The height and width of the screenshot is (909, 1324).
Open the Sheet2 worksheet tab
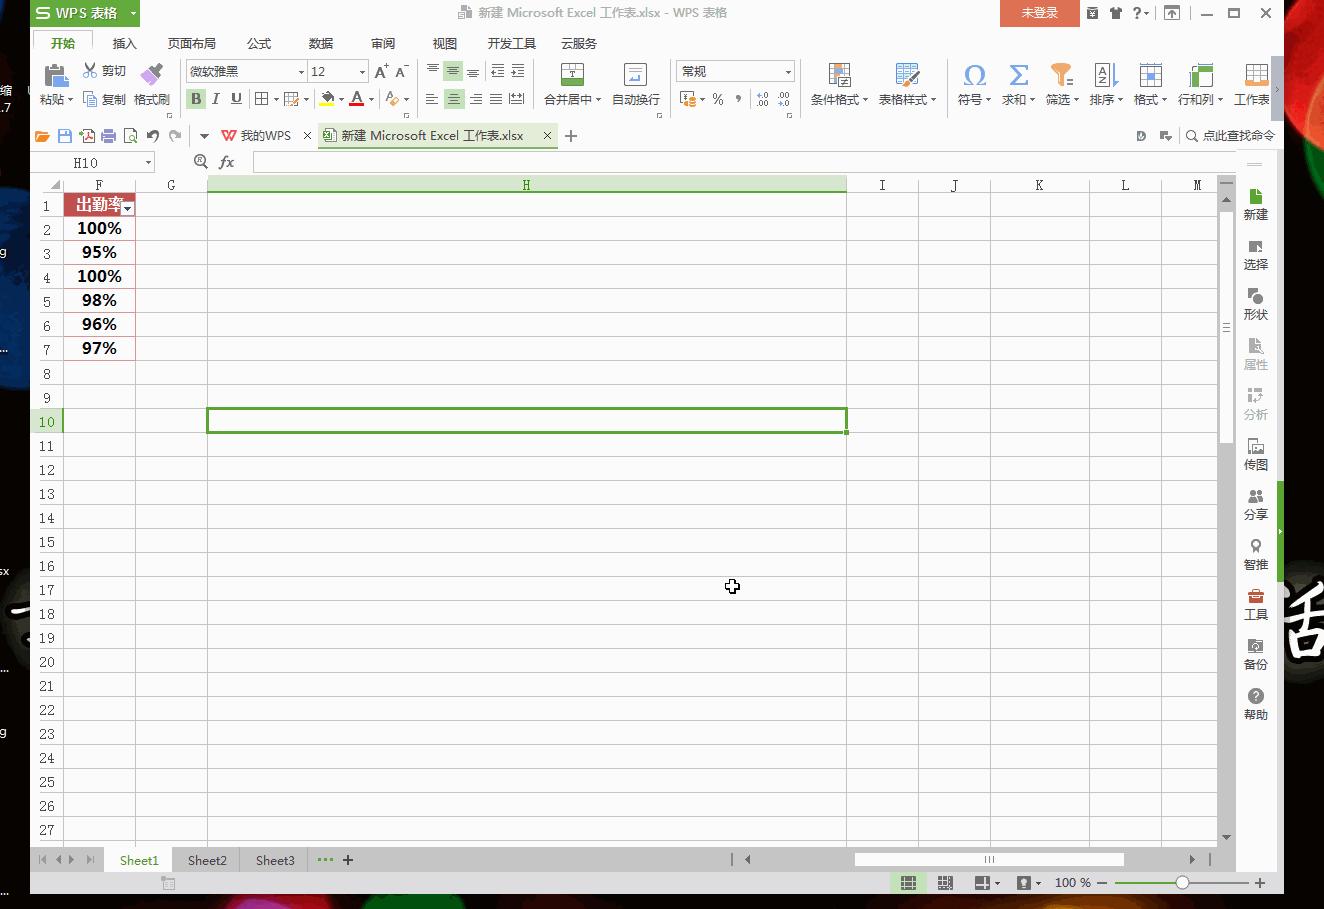207,860
